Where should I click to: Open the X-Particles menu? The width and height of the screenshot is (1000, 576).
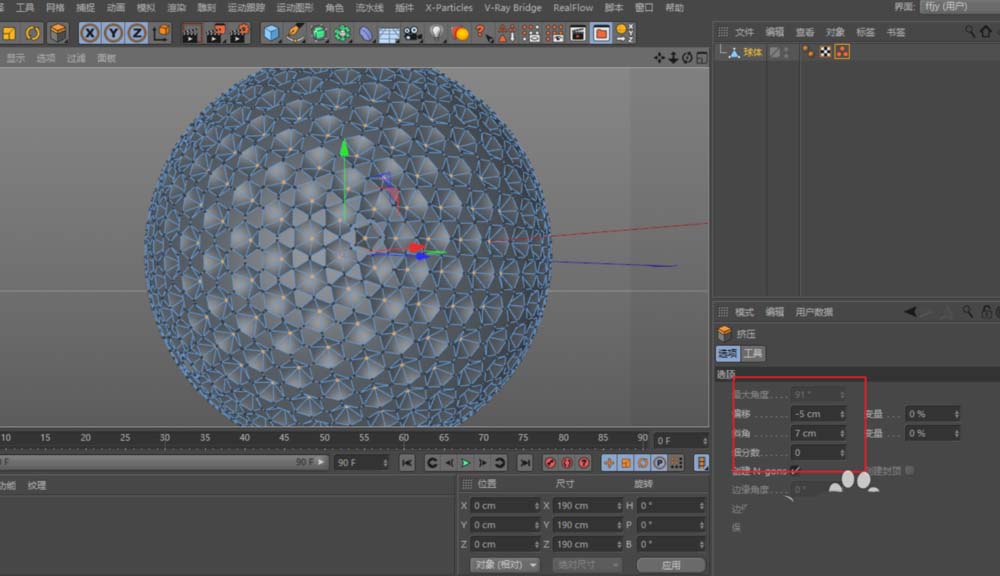[448, 8]
